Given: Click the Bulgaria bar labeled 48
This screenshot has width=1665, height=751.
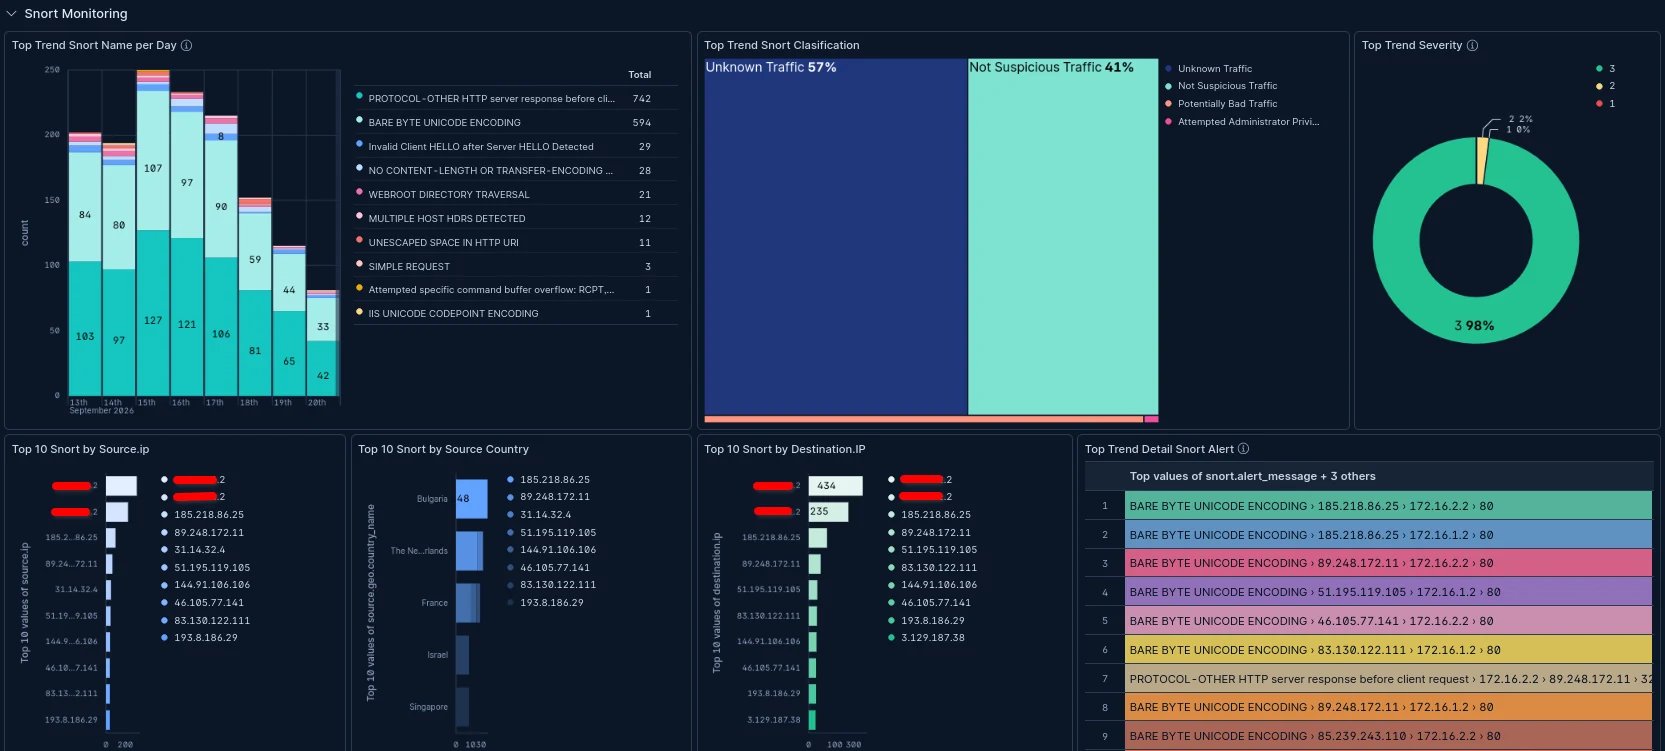Looking at the screenshot, I should tap(472, 499).
